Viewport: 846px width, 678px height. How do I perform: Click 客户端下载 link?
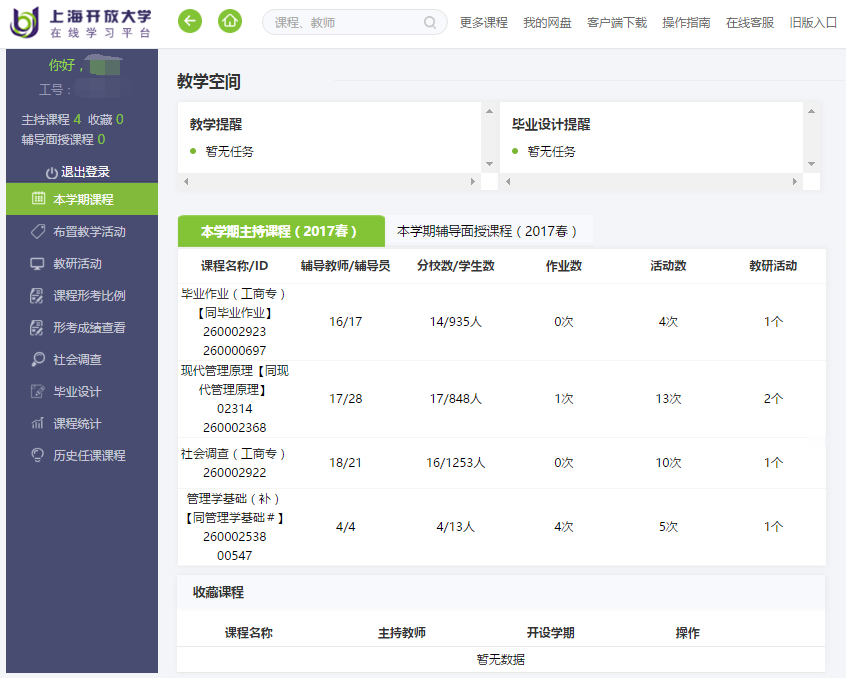[617, 23]
